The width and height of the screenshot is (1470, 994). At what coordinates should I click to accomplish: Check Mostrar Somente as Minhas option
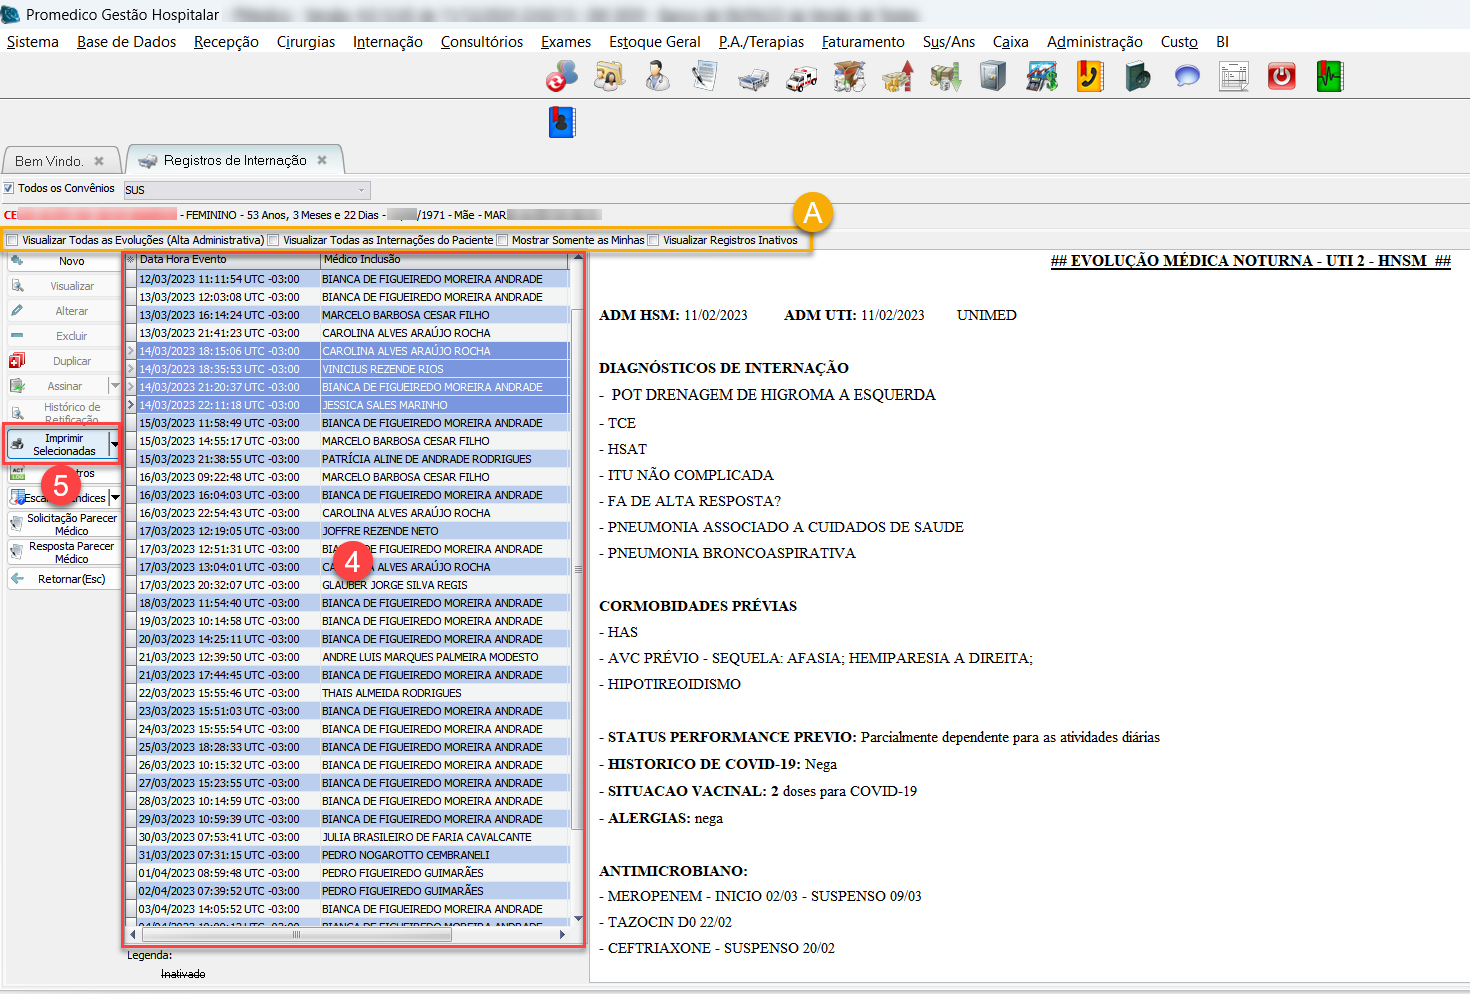tap(503, 240)
